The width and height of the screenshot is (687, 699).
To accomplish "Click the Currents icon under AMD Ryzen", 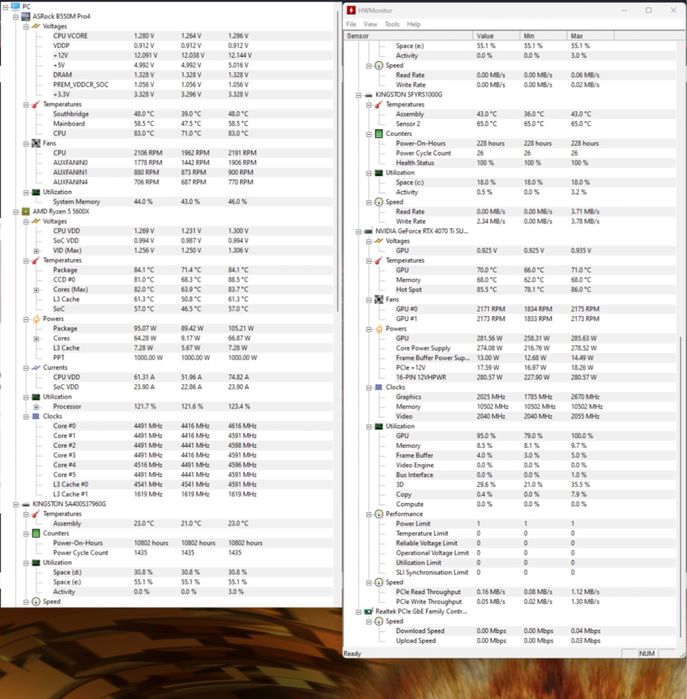I will coord(36,368).
